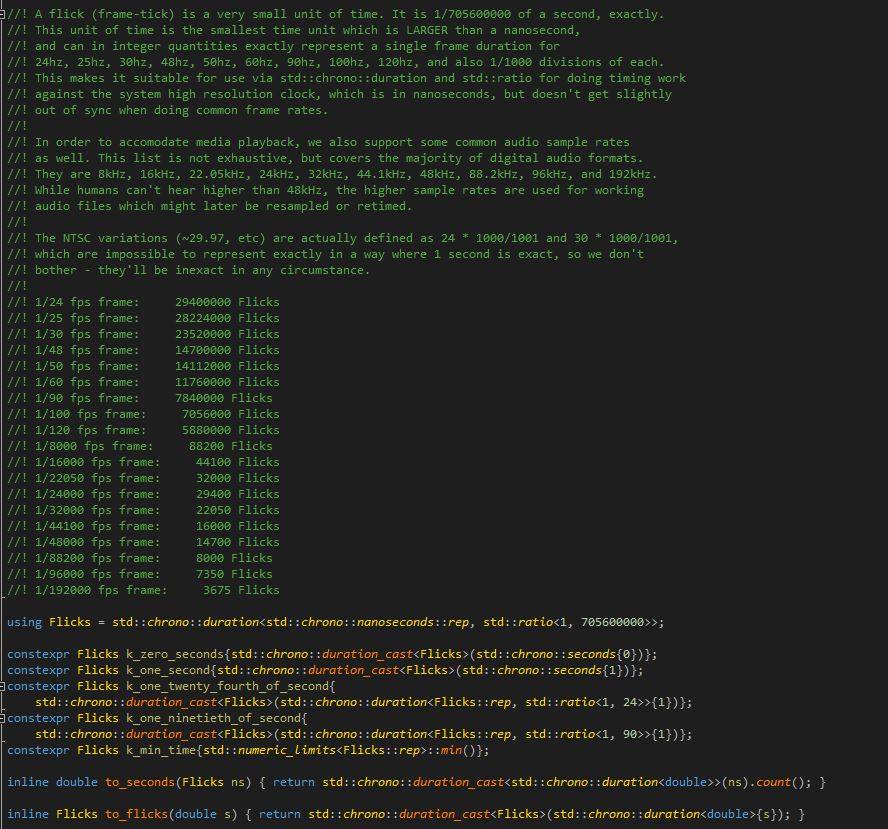Click the 'using' keyword before Flicks

point(24,622)
